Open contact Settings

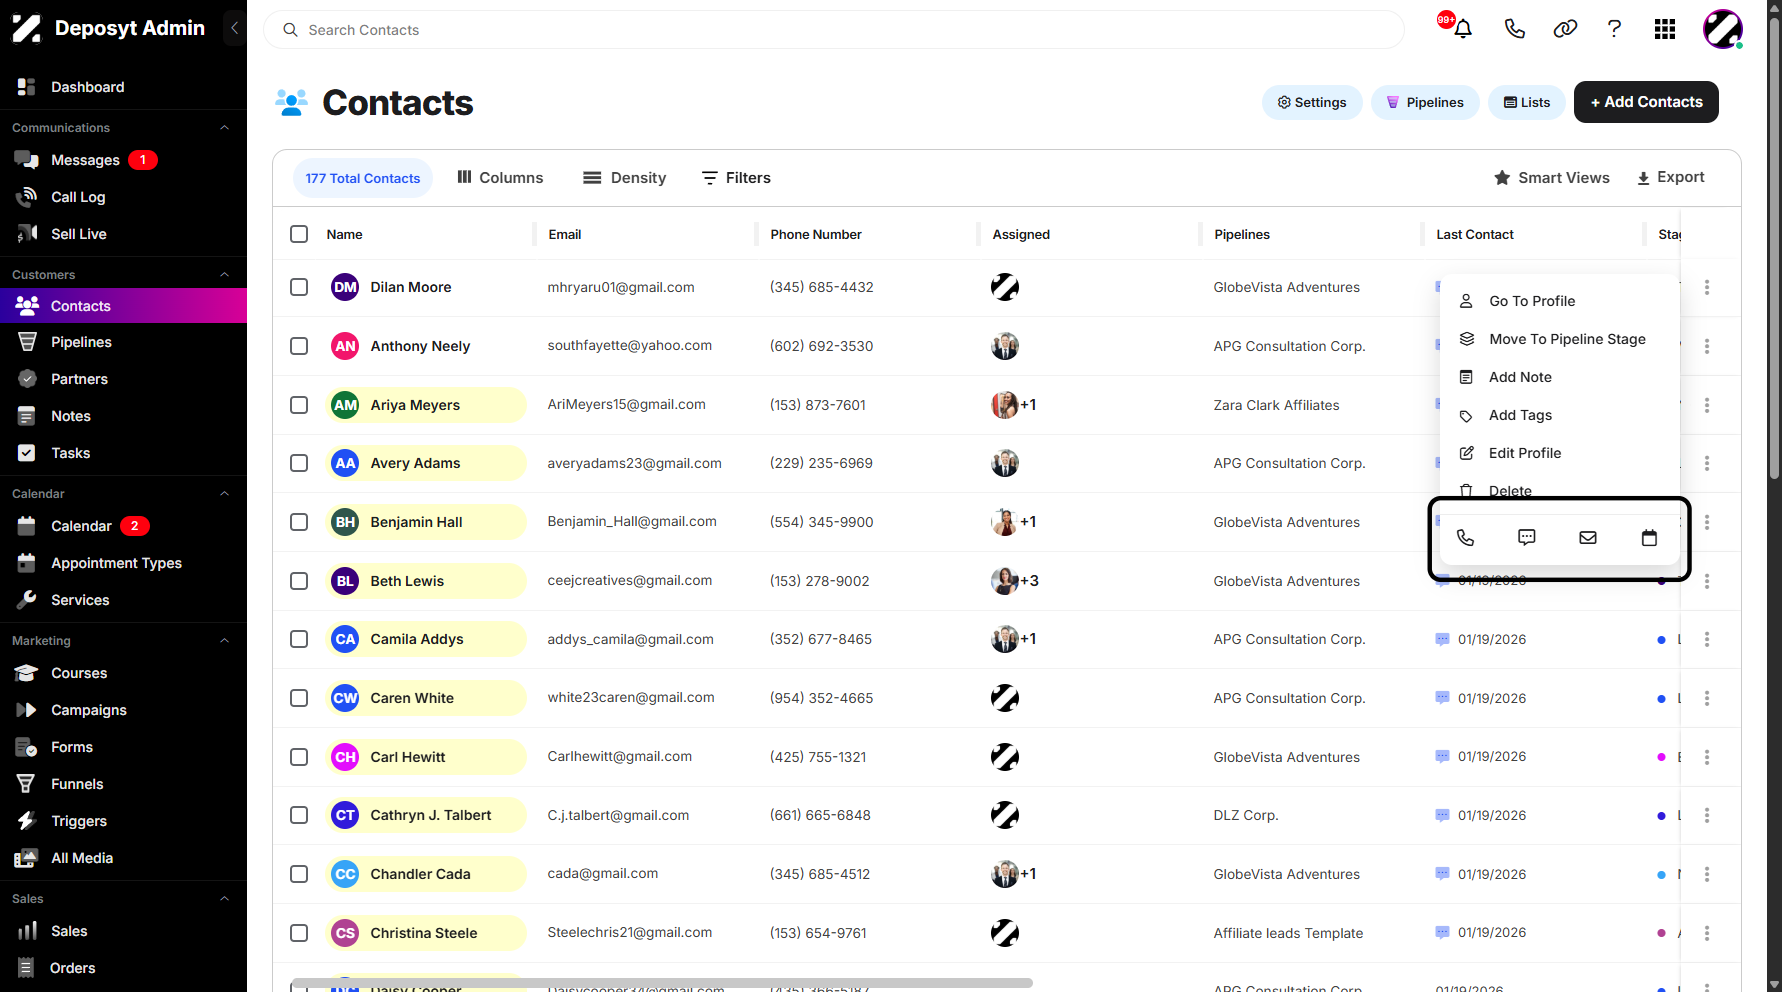tap(1312, 102)
